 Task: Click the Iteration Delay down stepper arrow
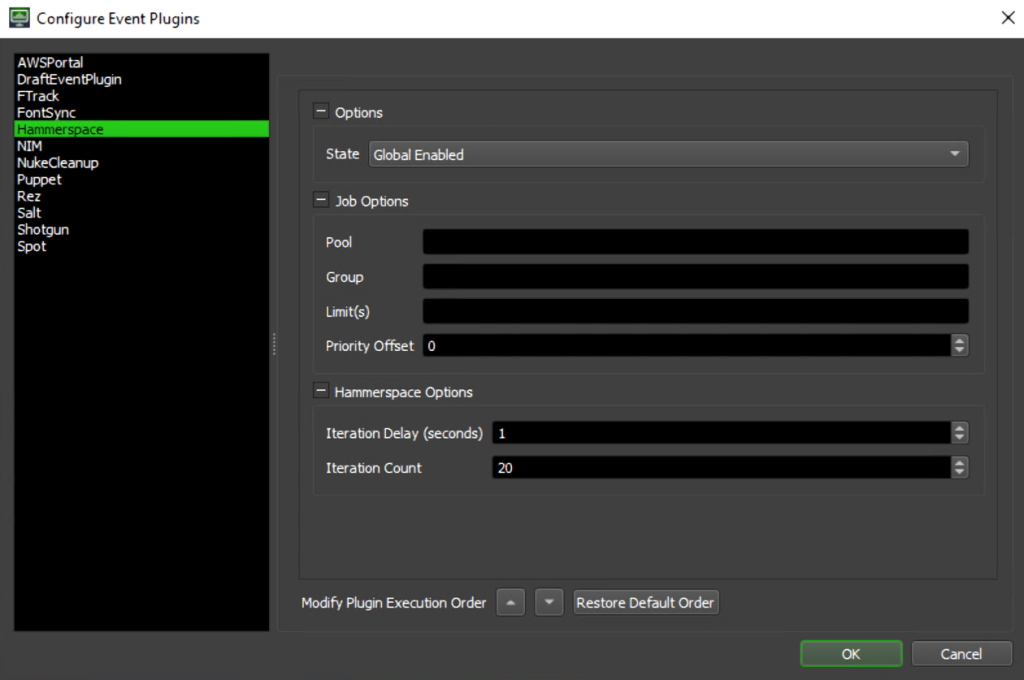click(959, 437)
